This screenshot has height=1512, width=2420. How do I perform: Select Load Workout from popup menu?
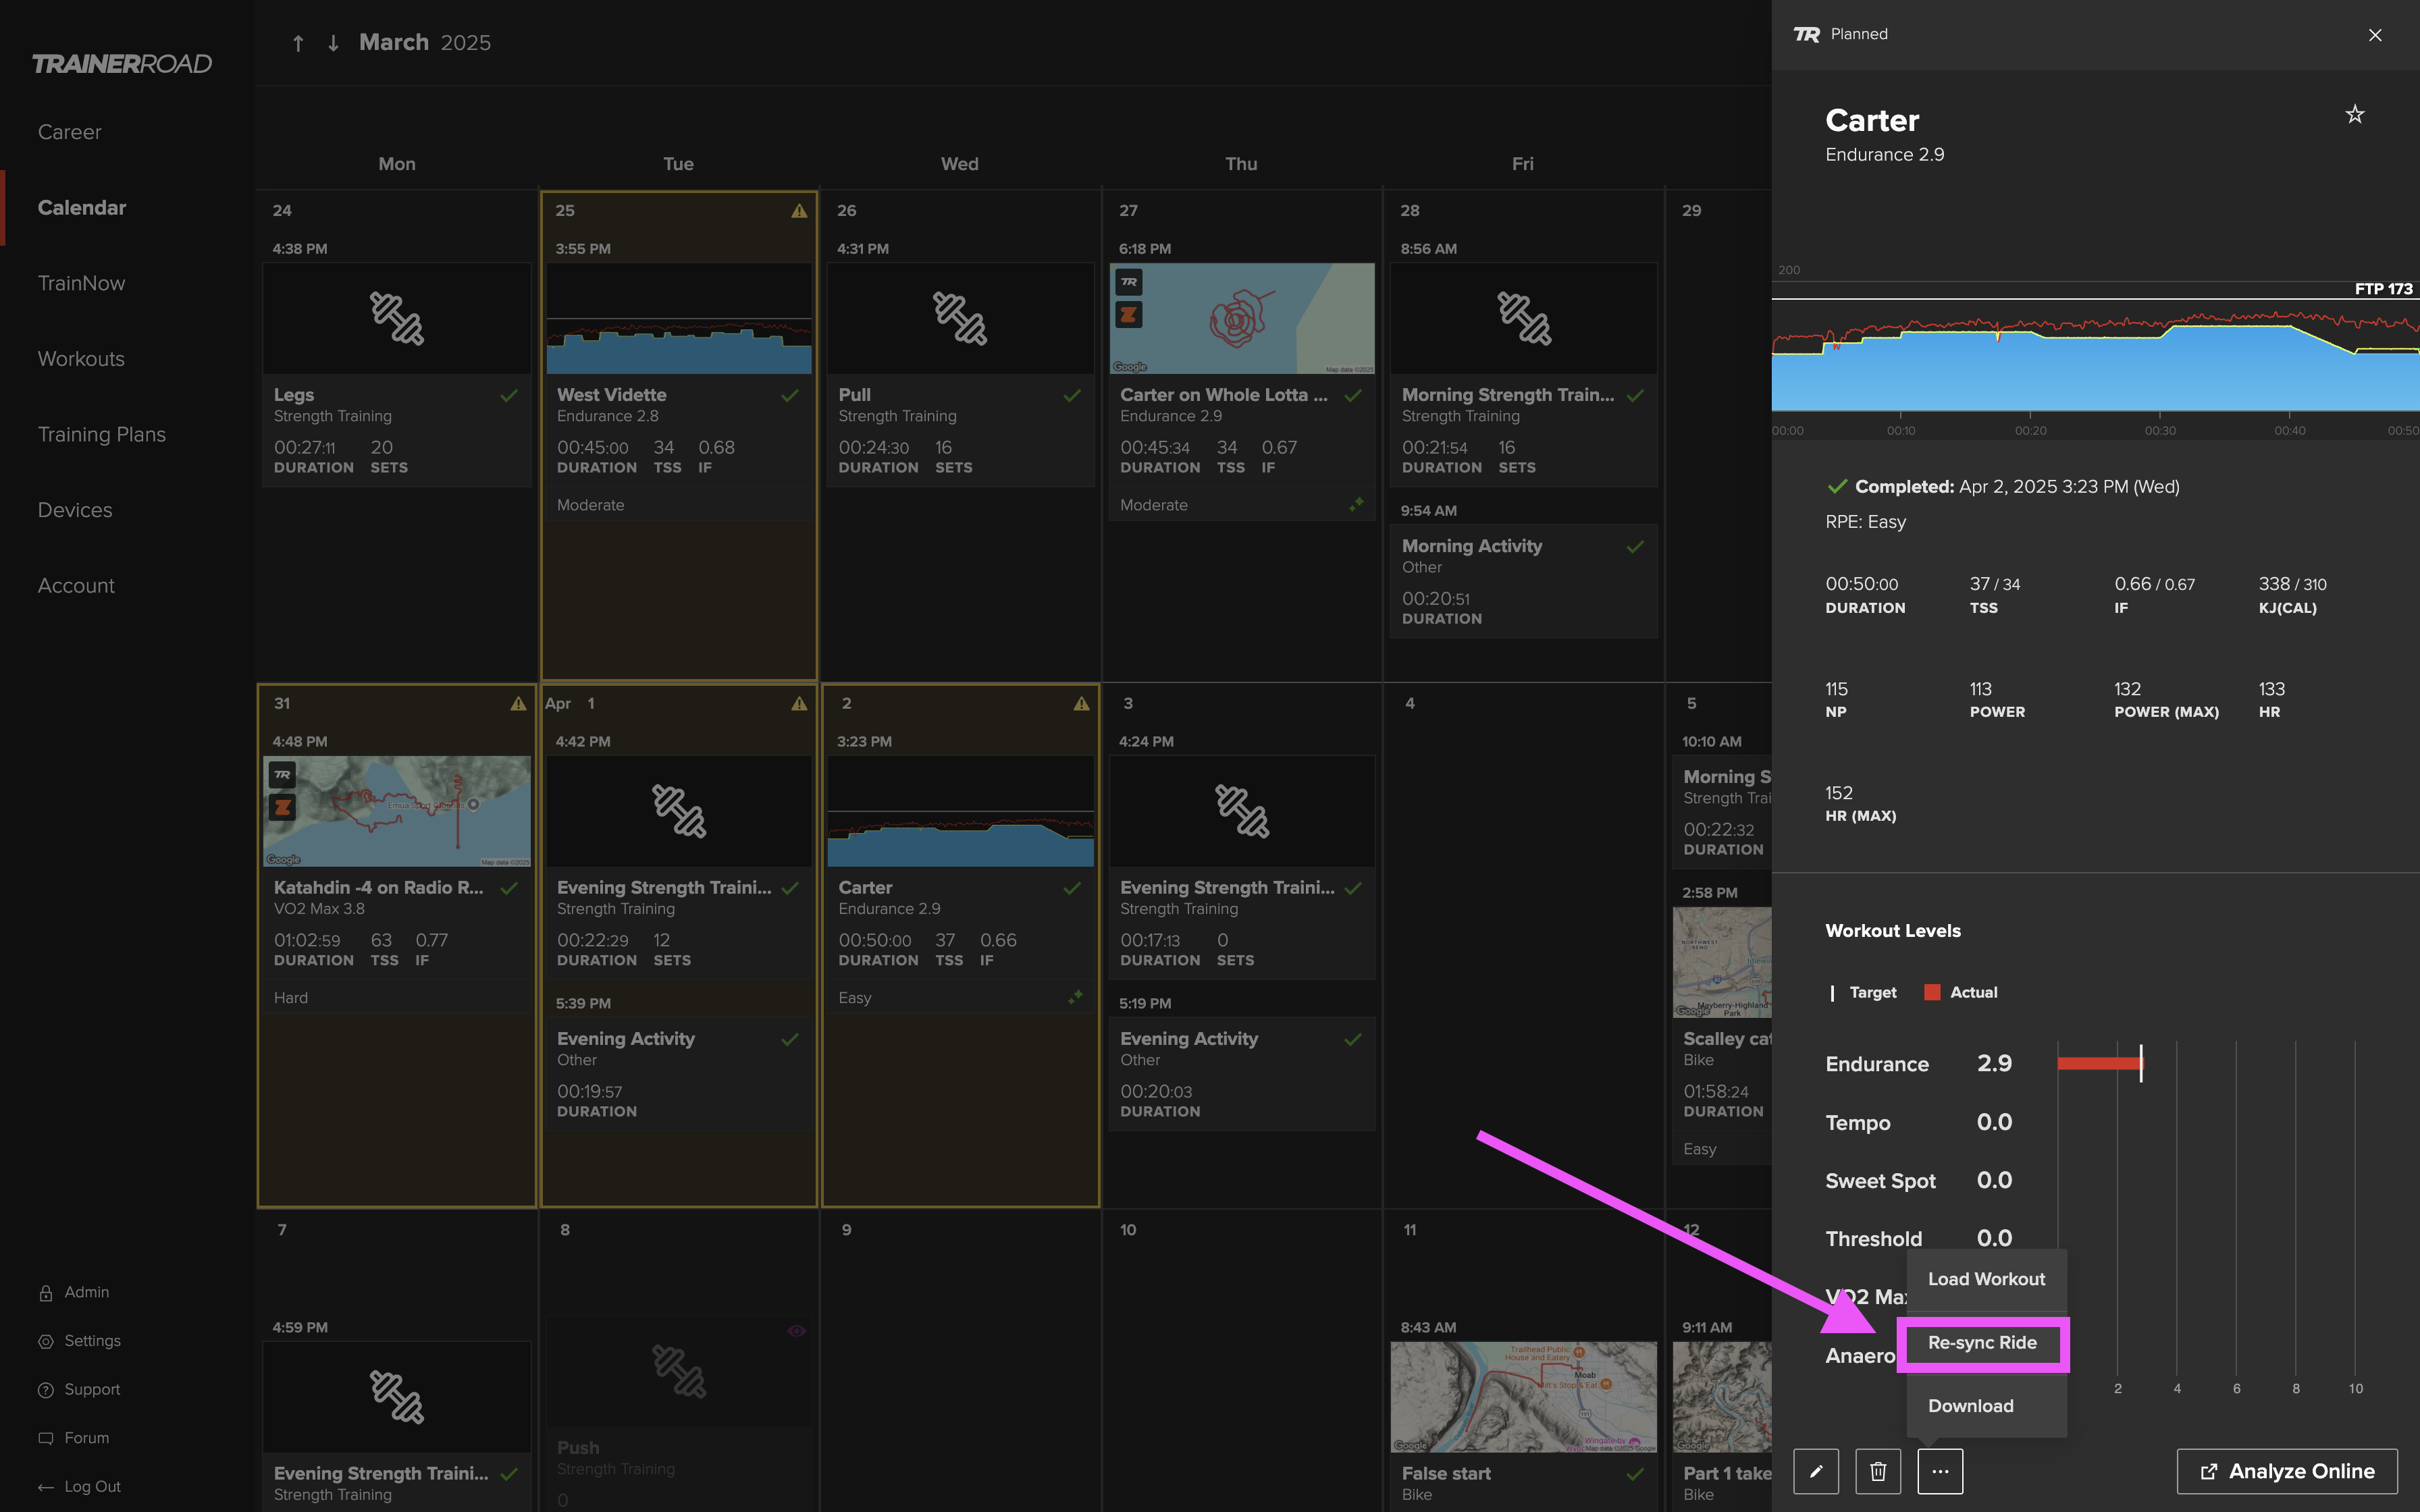pos(1986,1279)
